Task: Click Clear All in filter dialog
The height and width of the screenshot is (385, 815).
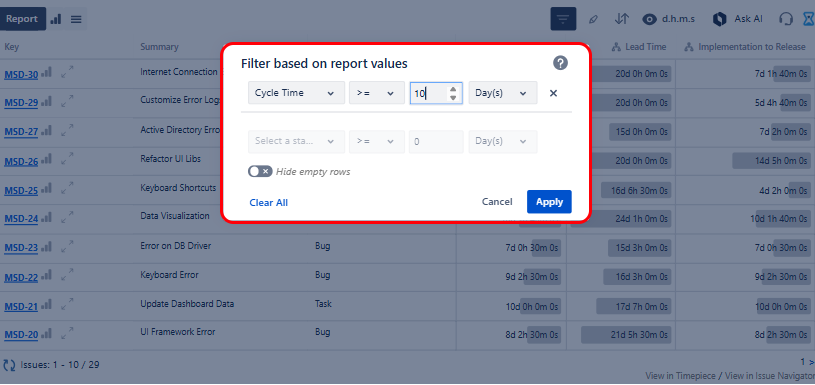Action: click(x=269, y=203)
